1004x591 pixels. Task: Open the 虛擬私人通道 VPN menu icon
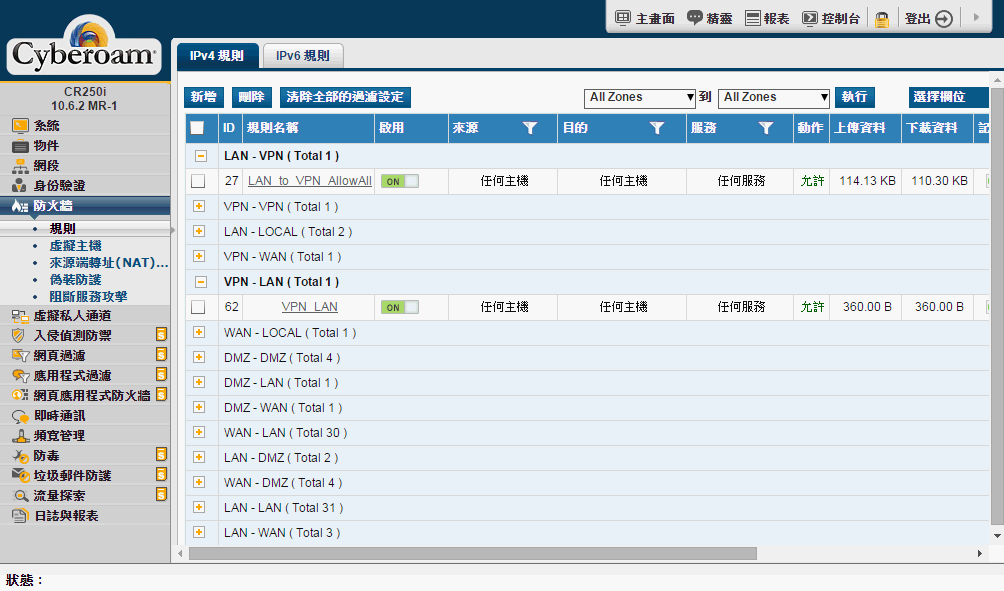(20, 316)
